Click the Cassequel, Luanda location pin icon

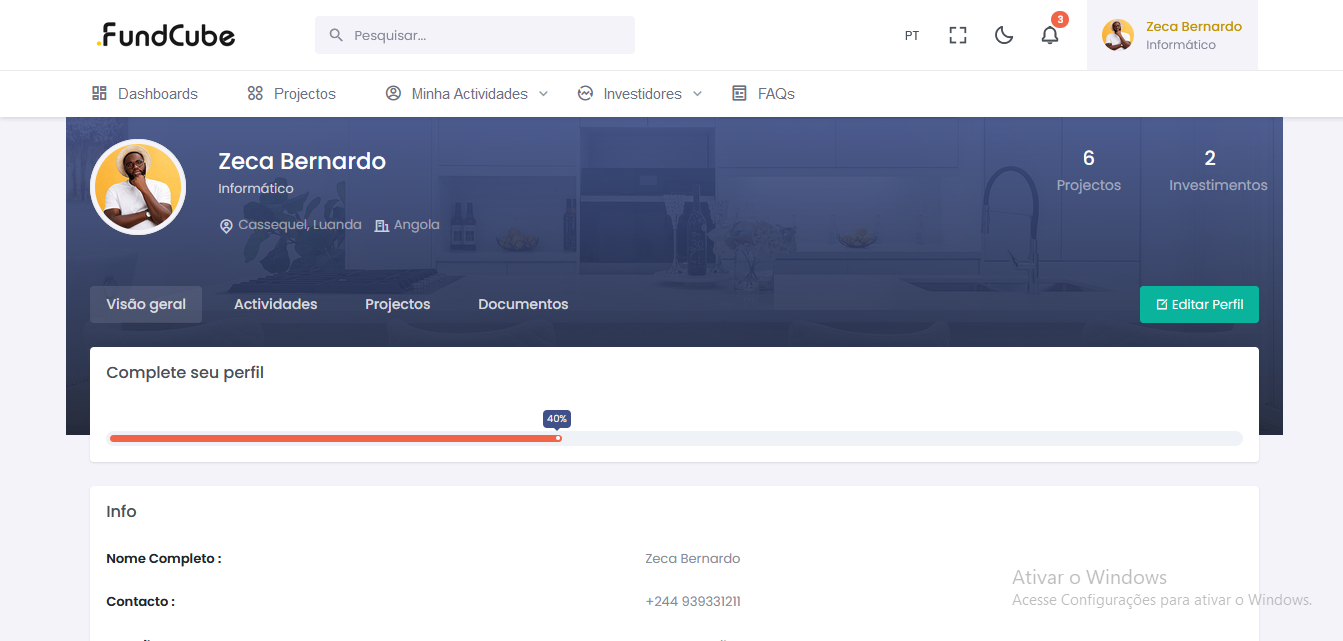(226, 226)
